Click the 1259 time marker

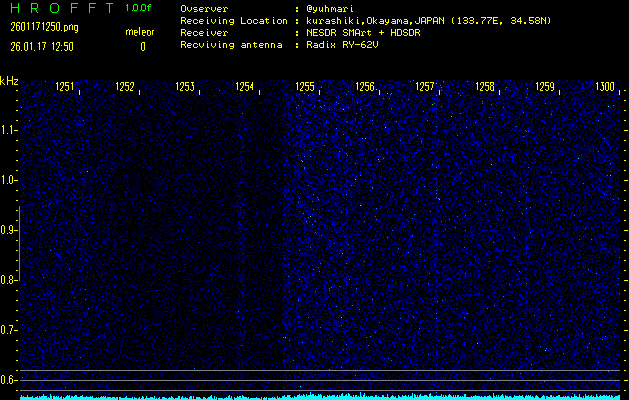point(545,87)
